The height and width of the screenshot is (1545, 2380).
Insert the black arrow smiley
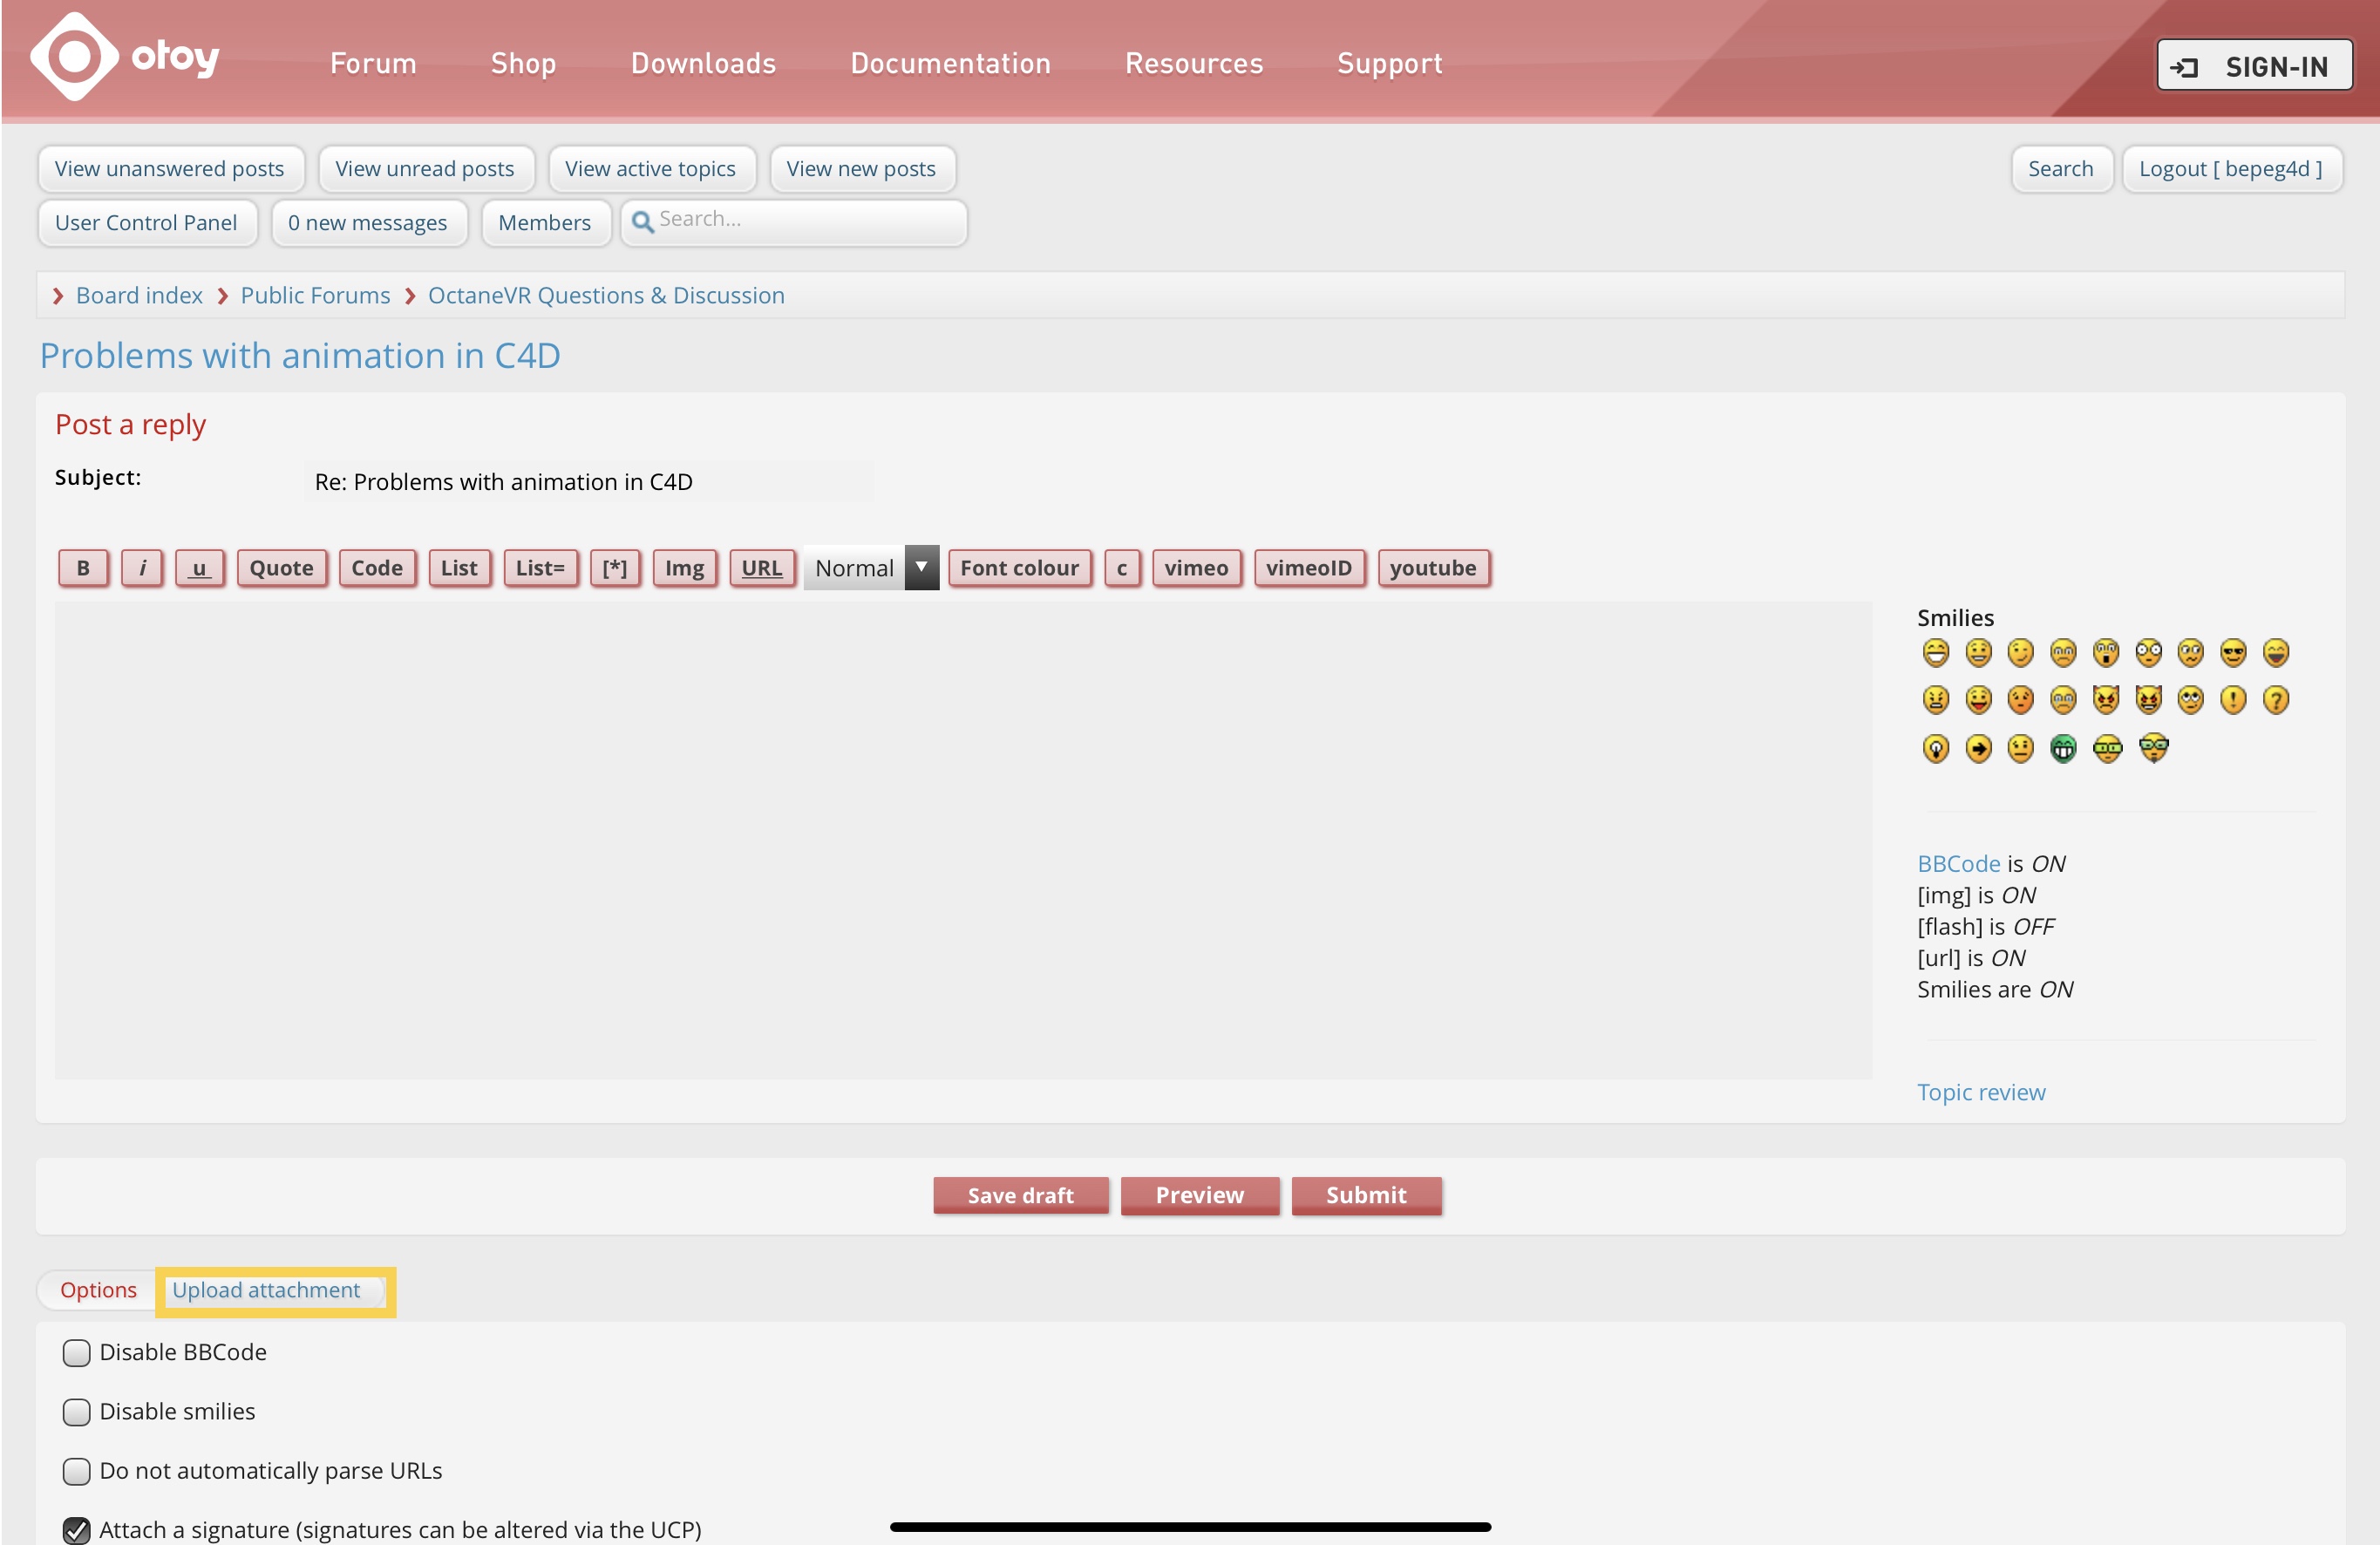click(1978, 748)
